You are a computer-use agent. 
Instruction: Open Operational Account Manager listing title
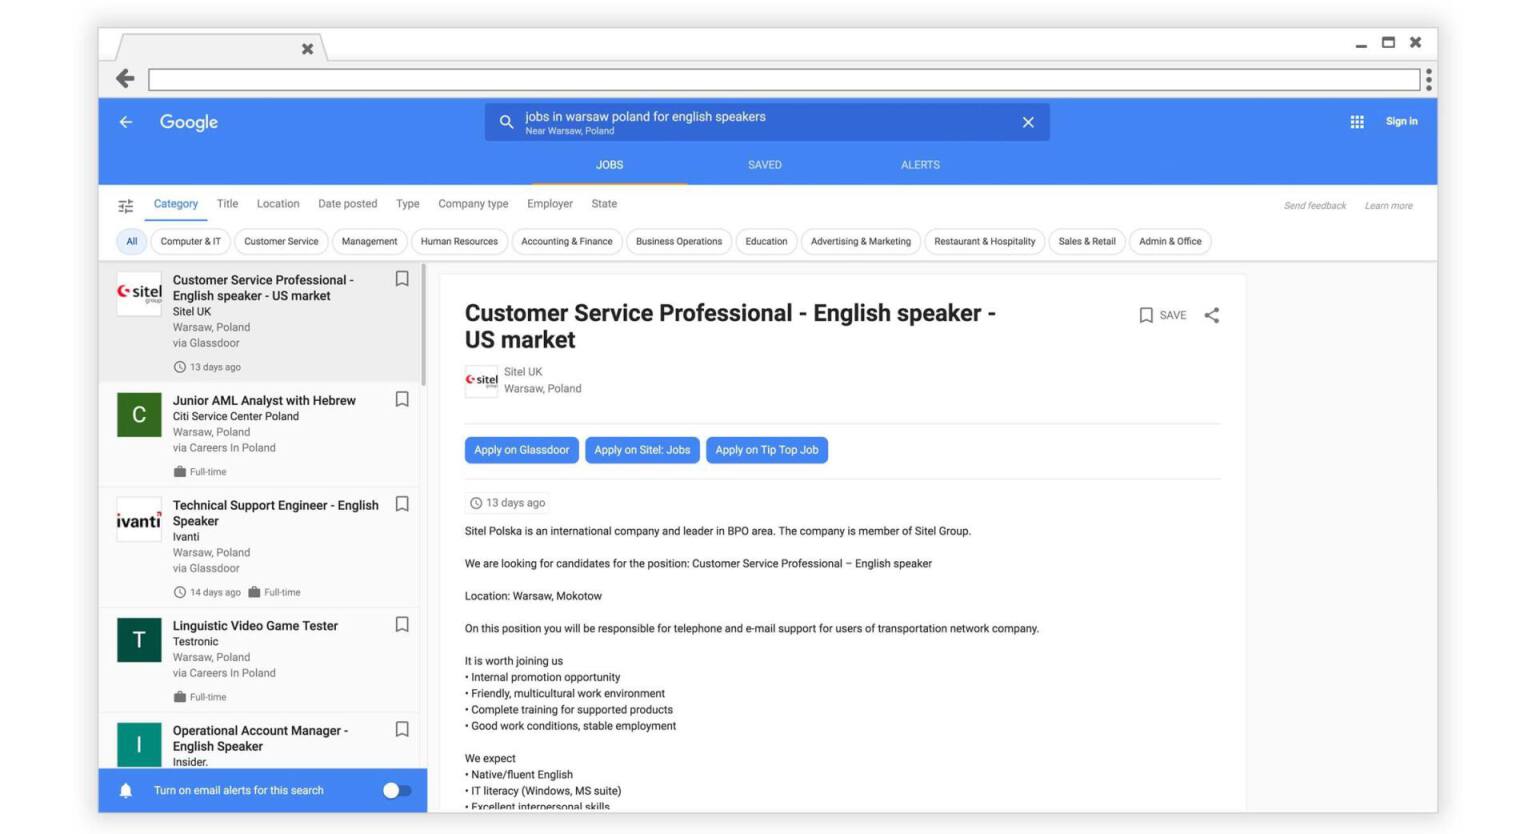[260, 738]
